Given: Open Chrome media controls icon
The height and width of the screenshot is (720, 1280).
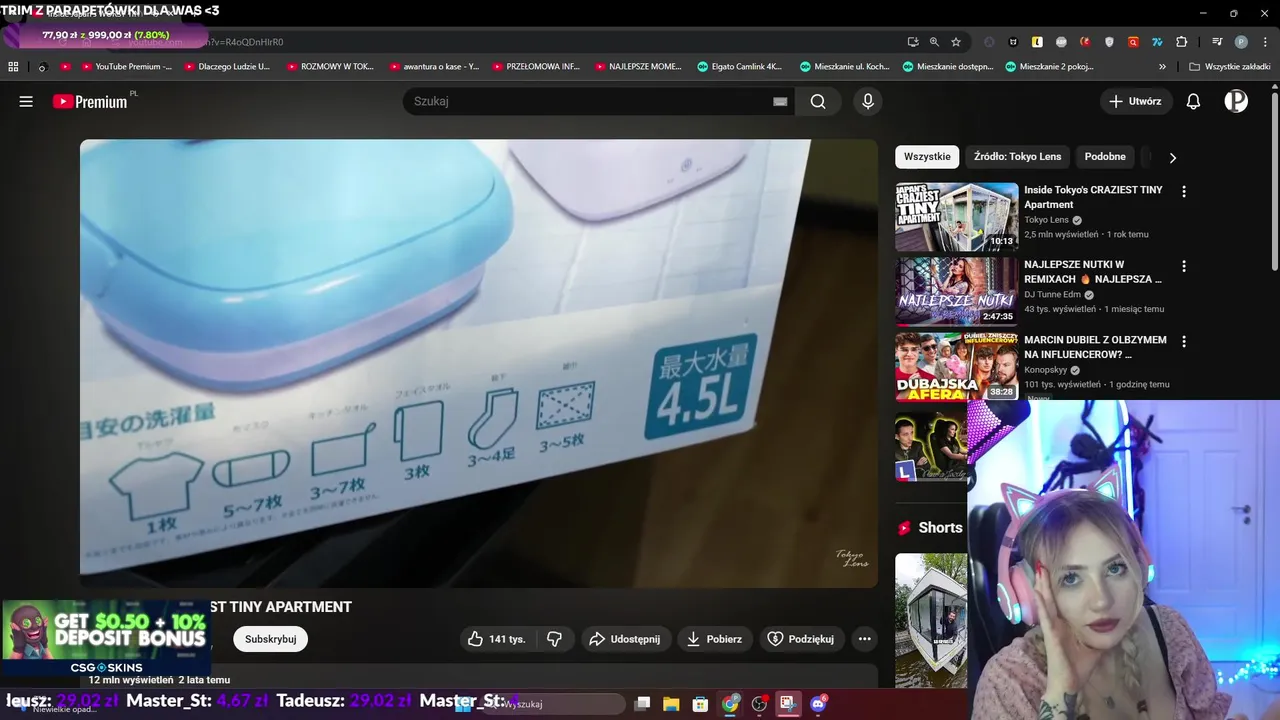Looking at the screenshot, I should click(x=1217, y=42).
